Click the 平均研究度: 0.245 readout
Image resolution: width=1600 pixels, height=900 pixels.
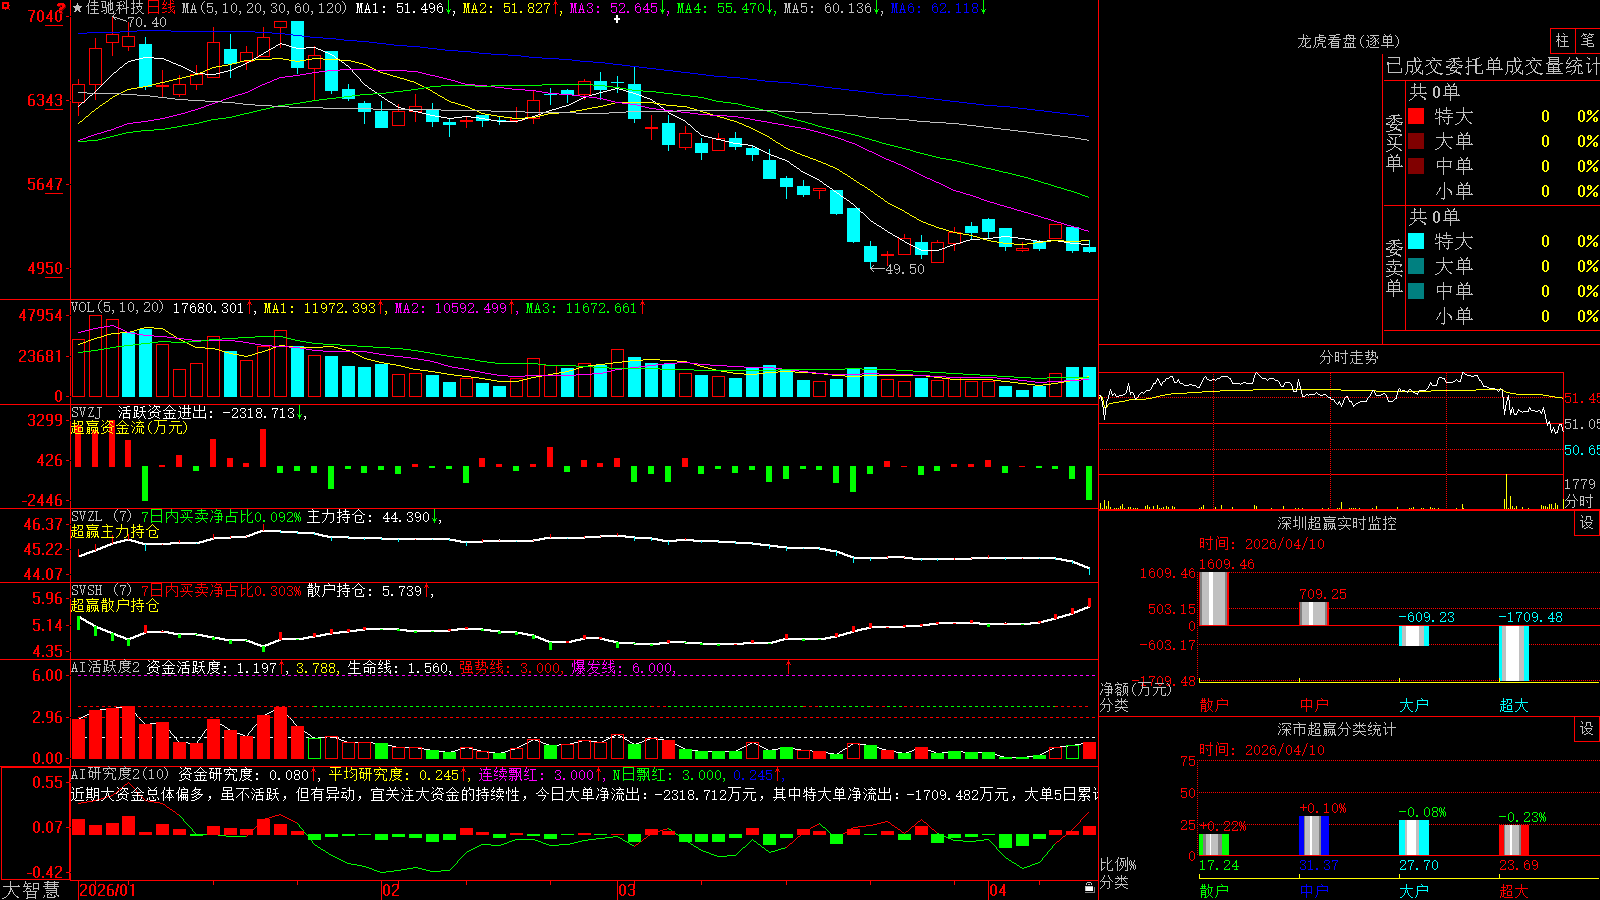point(394,775)
